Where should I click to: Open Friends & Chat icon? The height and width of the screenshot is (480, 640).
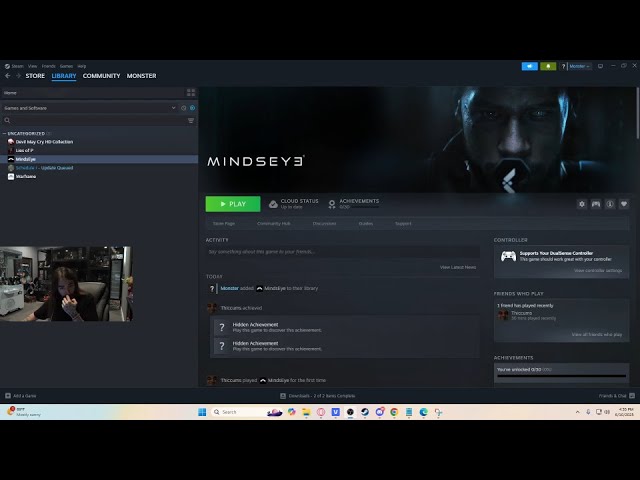pos(632,396)
